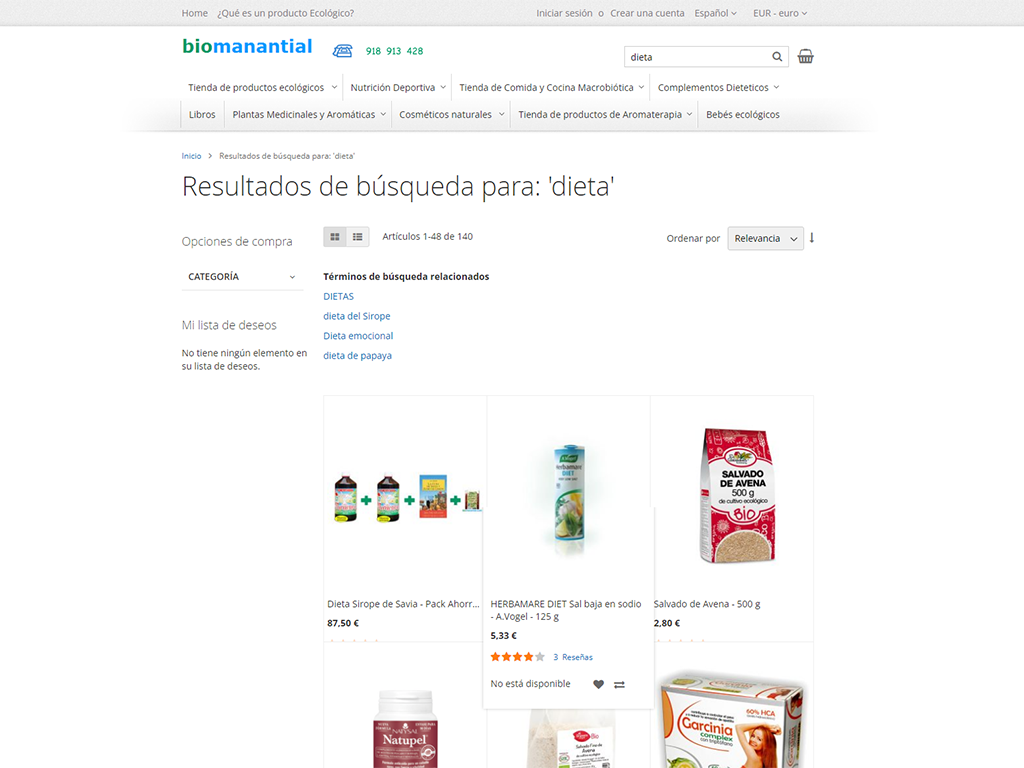Image resolution: width=1024 pixels, height=768 pixels.
Task: Click Iniciar sesión link
Action: pos(564,13)
